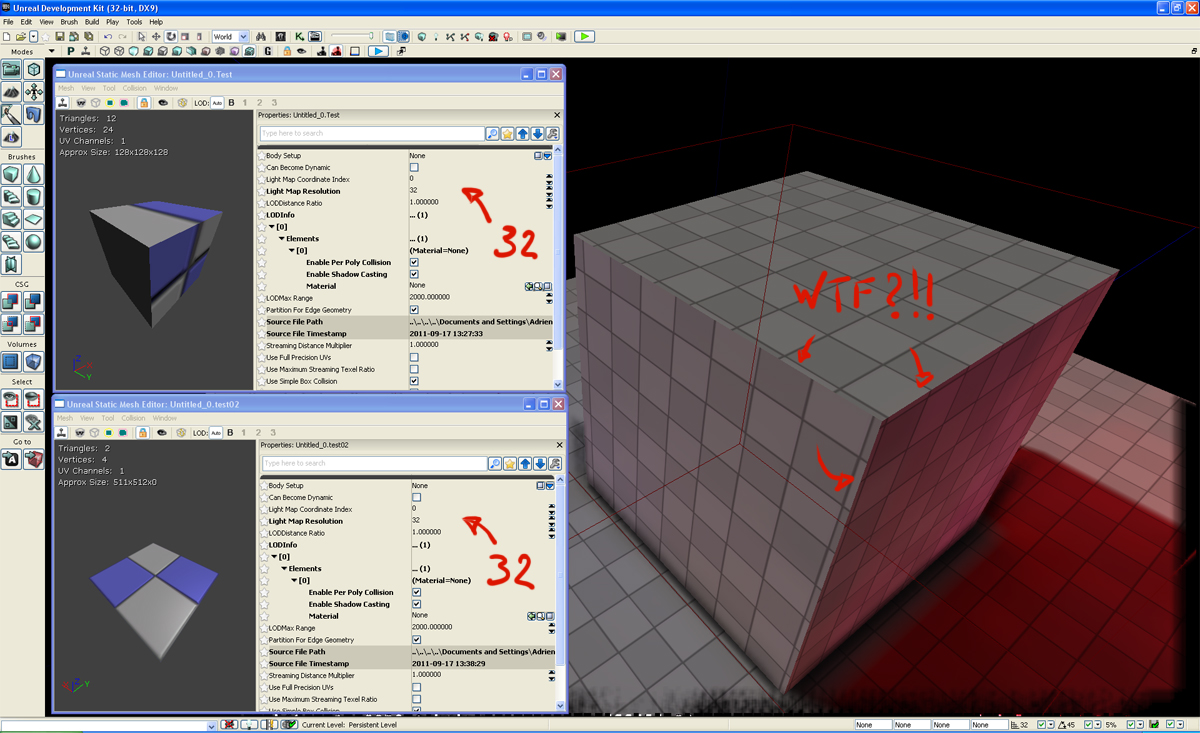Click the CSG Add button
Image resolution: width=1200 pixels, height=733 pixels.
(11, 300)
